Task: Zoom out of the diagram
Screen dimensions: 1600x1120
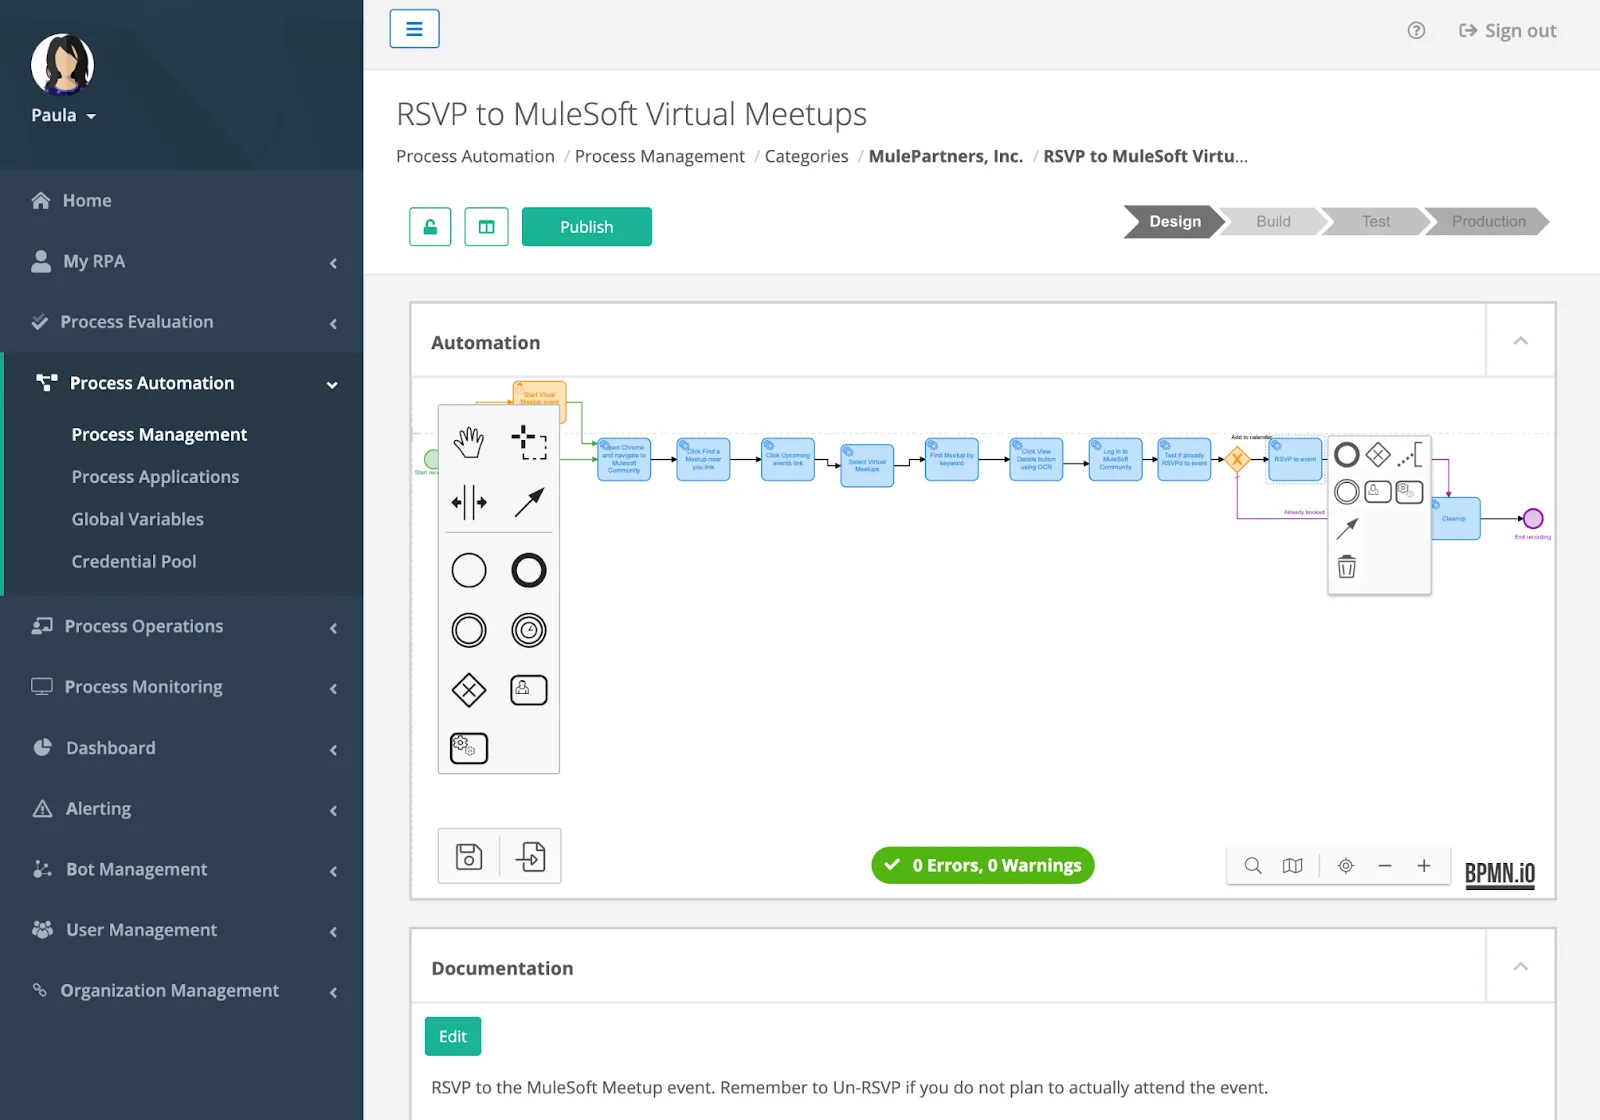Action: point(1385,866)
